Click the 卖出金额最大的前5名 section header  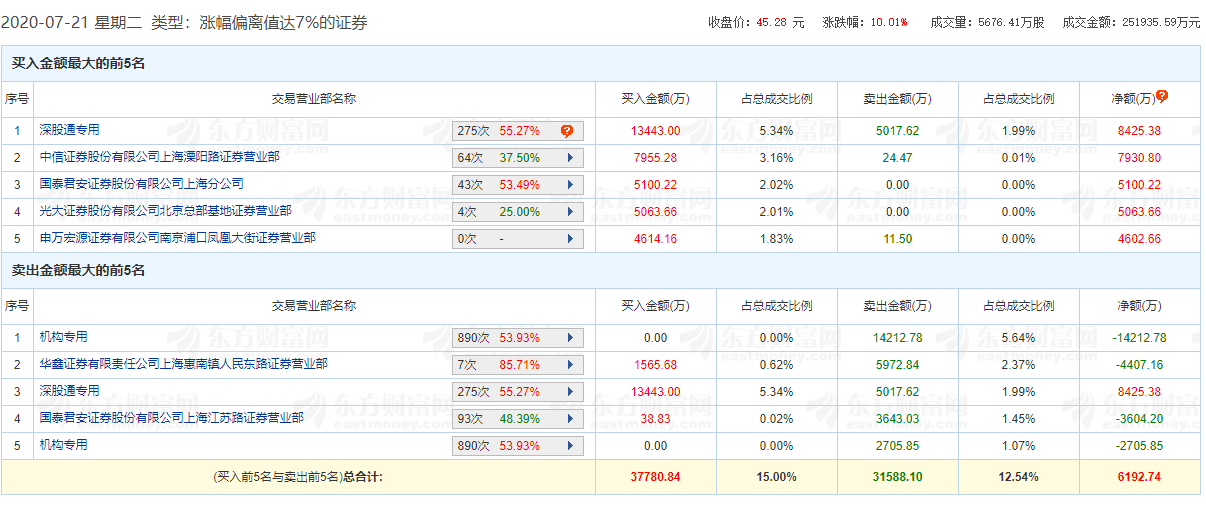pyautogui.click(x=78, y=270)
